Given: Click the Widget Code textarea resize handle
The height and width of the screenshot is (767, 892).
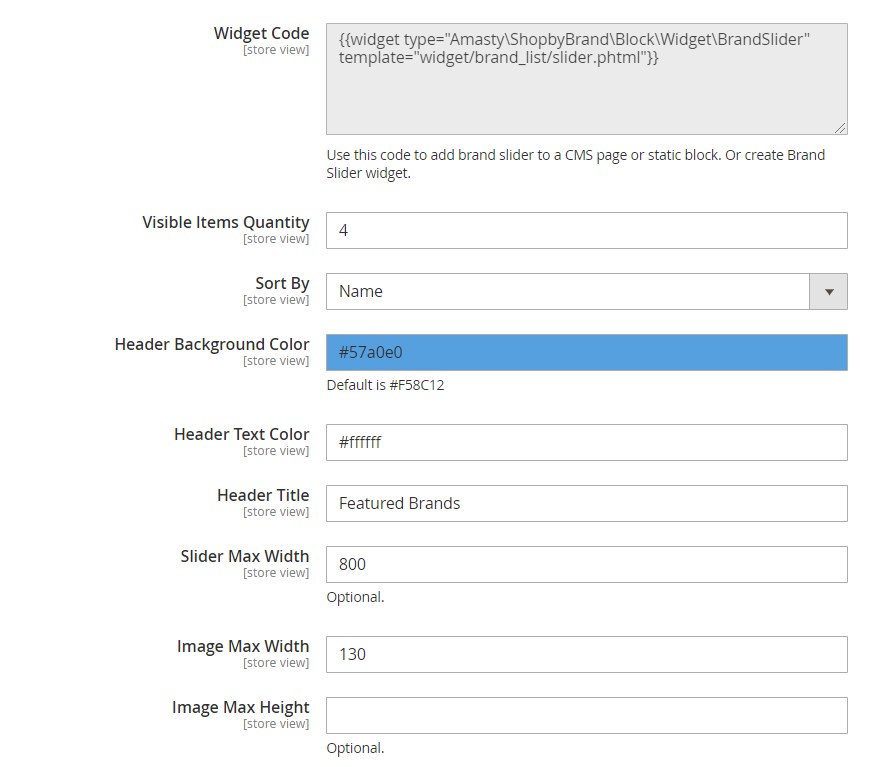Looking at the screenshot, I should 840,128.
